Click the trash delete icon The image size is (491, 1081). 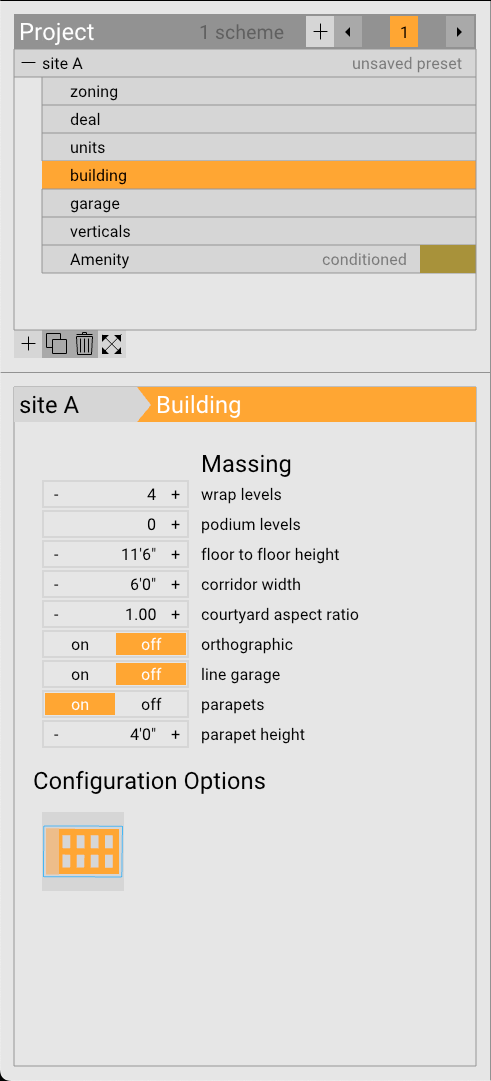tap(84, 343)
